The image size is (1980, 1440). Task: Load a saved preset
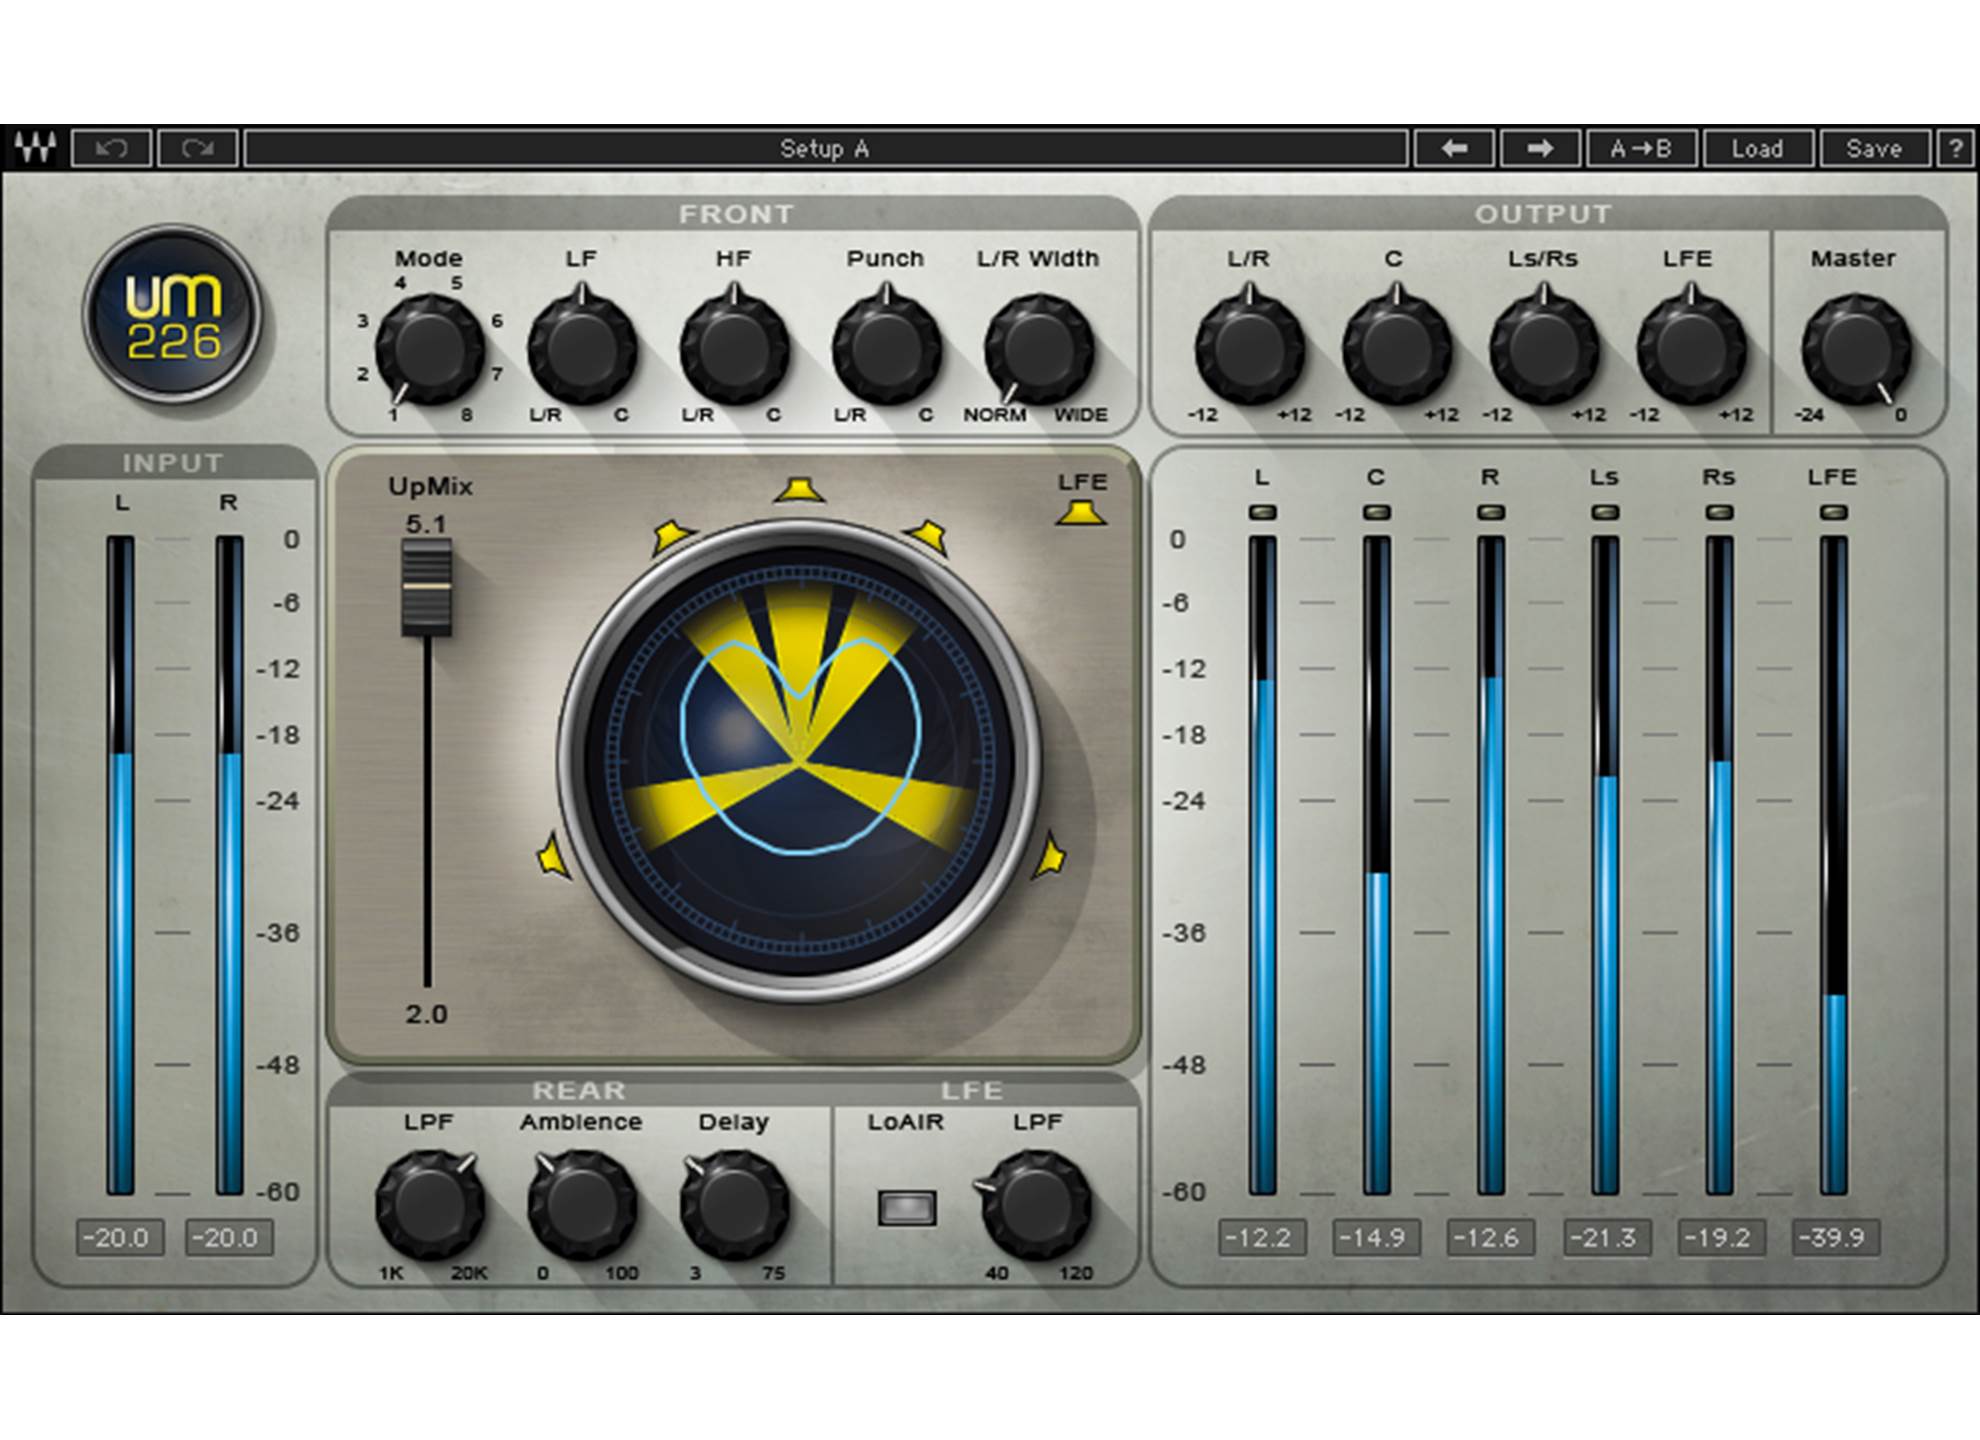click(1759, 147)
